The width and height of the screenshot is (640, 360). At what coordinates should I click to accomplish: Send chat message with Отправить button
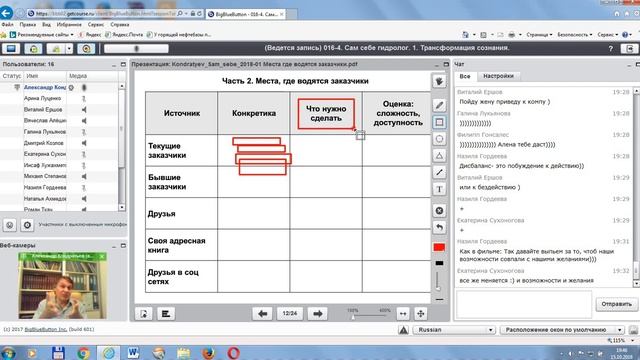(616, 304)
